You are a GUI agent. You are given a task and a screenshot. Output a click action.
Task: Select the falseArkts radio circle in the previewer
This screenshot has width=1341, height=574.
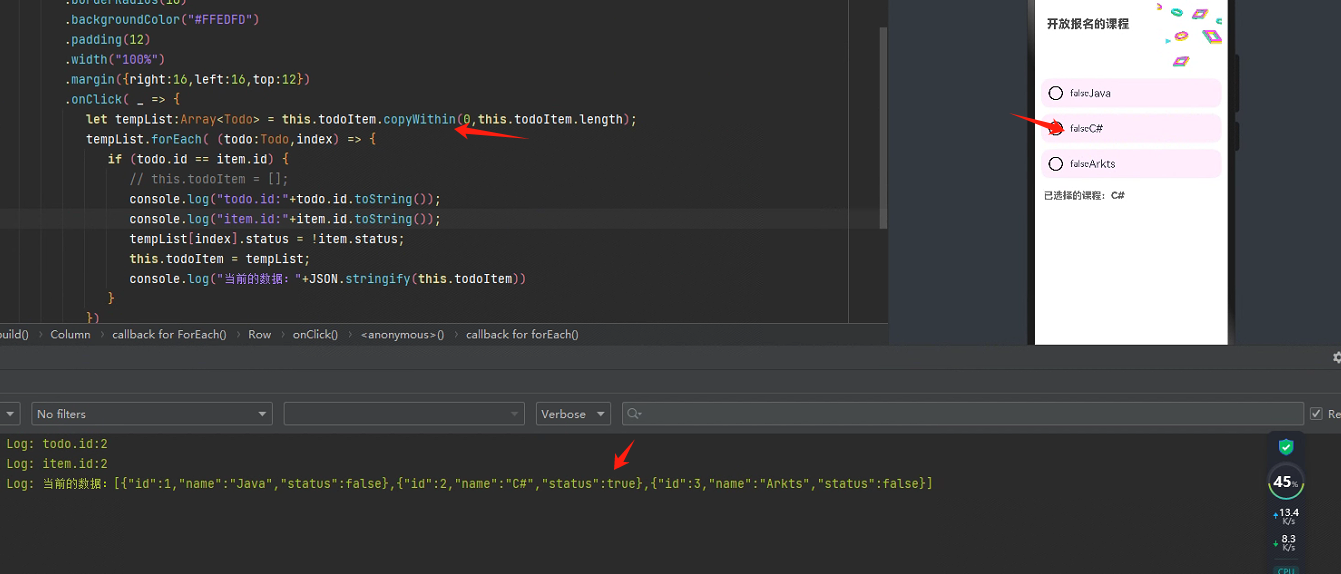(1055, 164)
